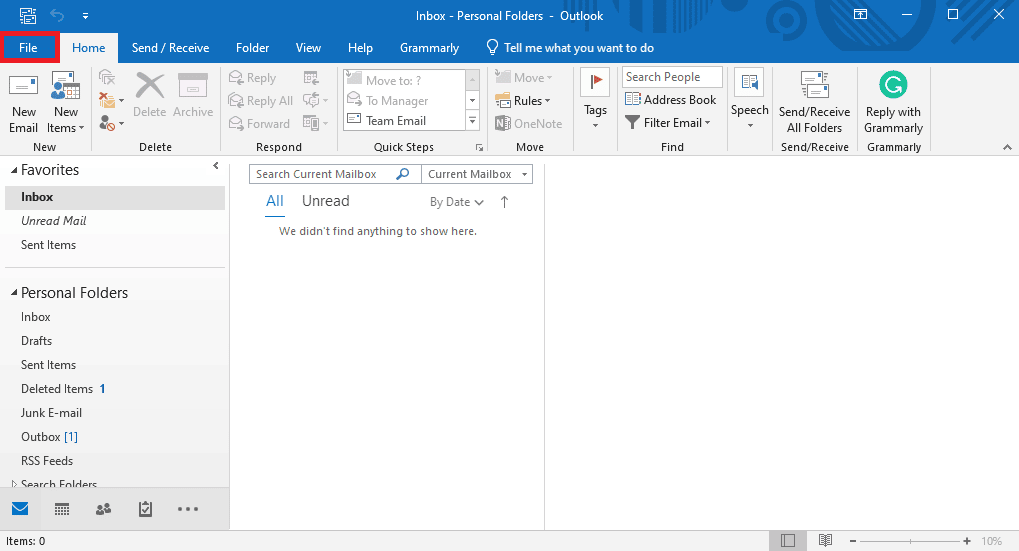The image size is (1019, 551).
Task: Collapse the ribbon with the arrow
Action: pos(1007,147)
